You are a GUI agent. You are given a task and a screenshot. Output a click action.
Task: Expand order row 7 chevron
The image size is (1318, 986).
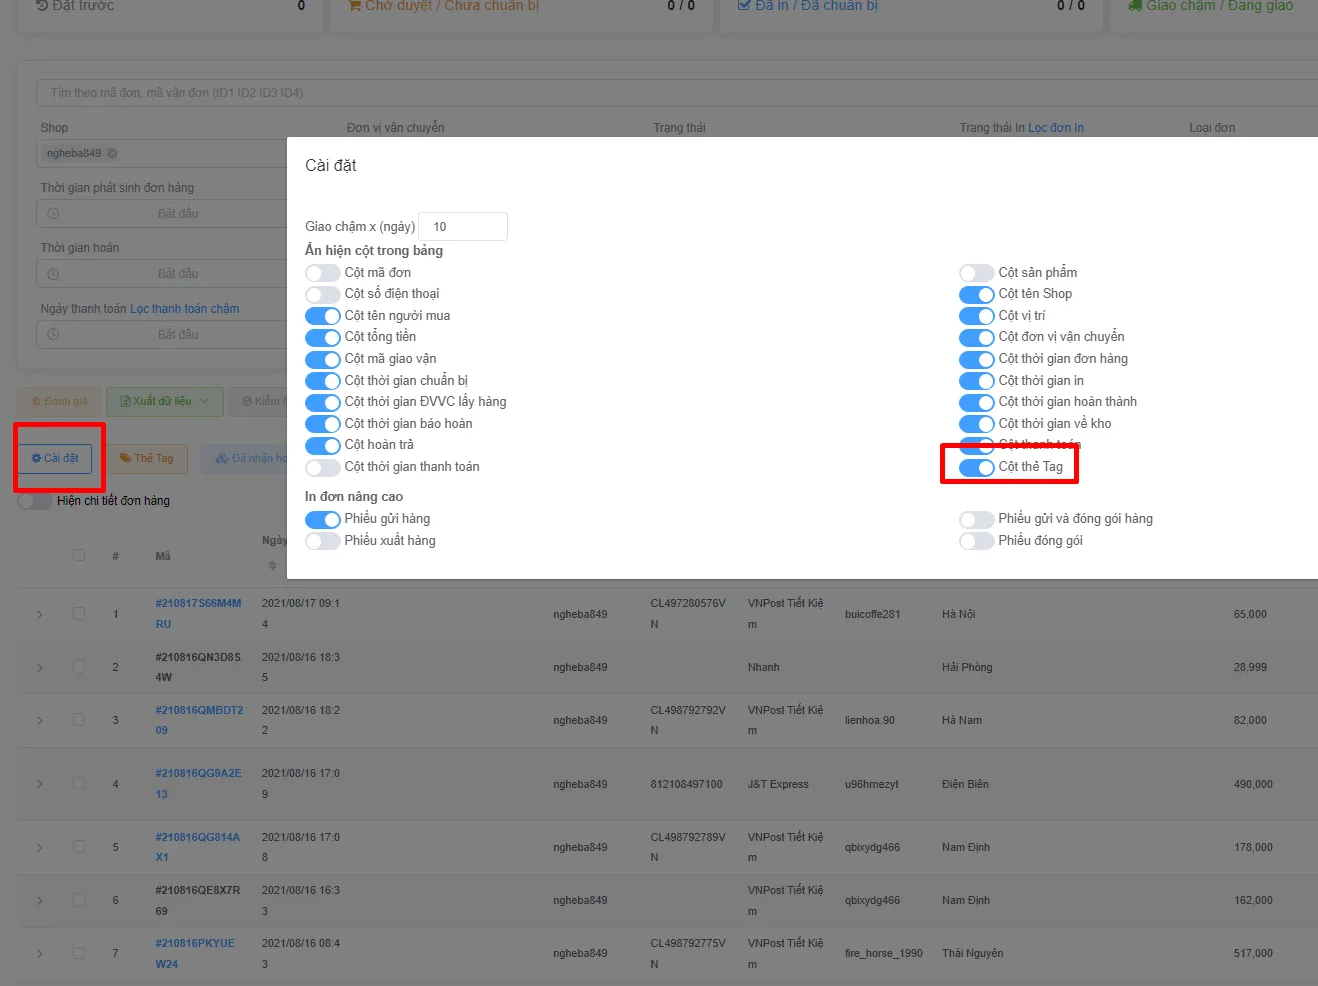[40, 953]
